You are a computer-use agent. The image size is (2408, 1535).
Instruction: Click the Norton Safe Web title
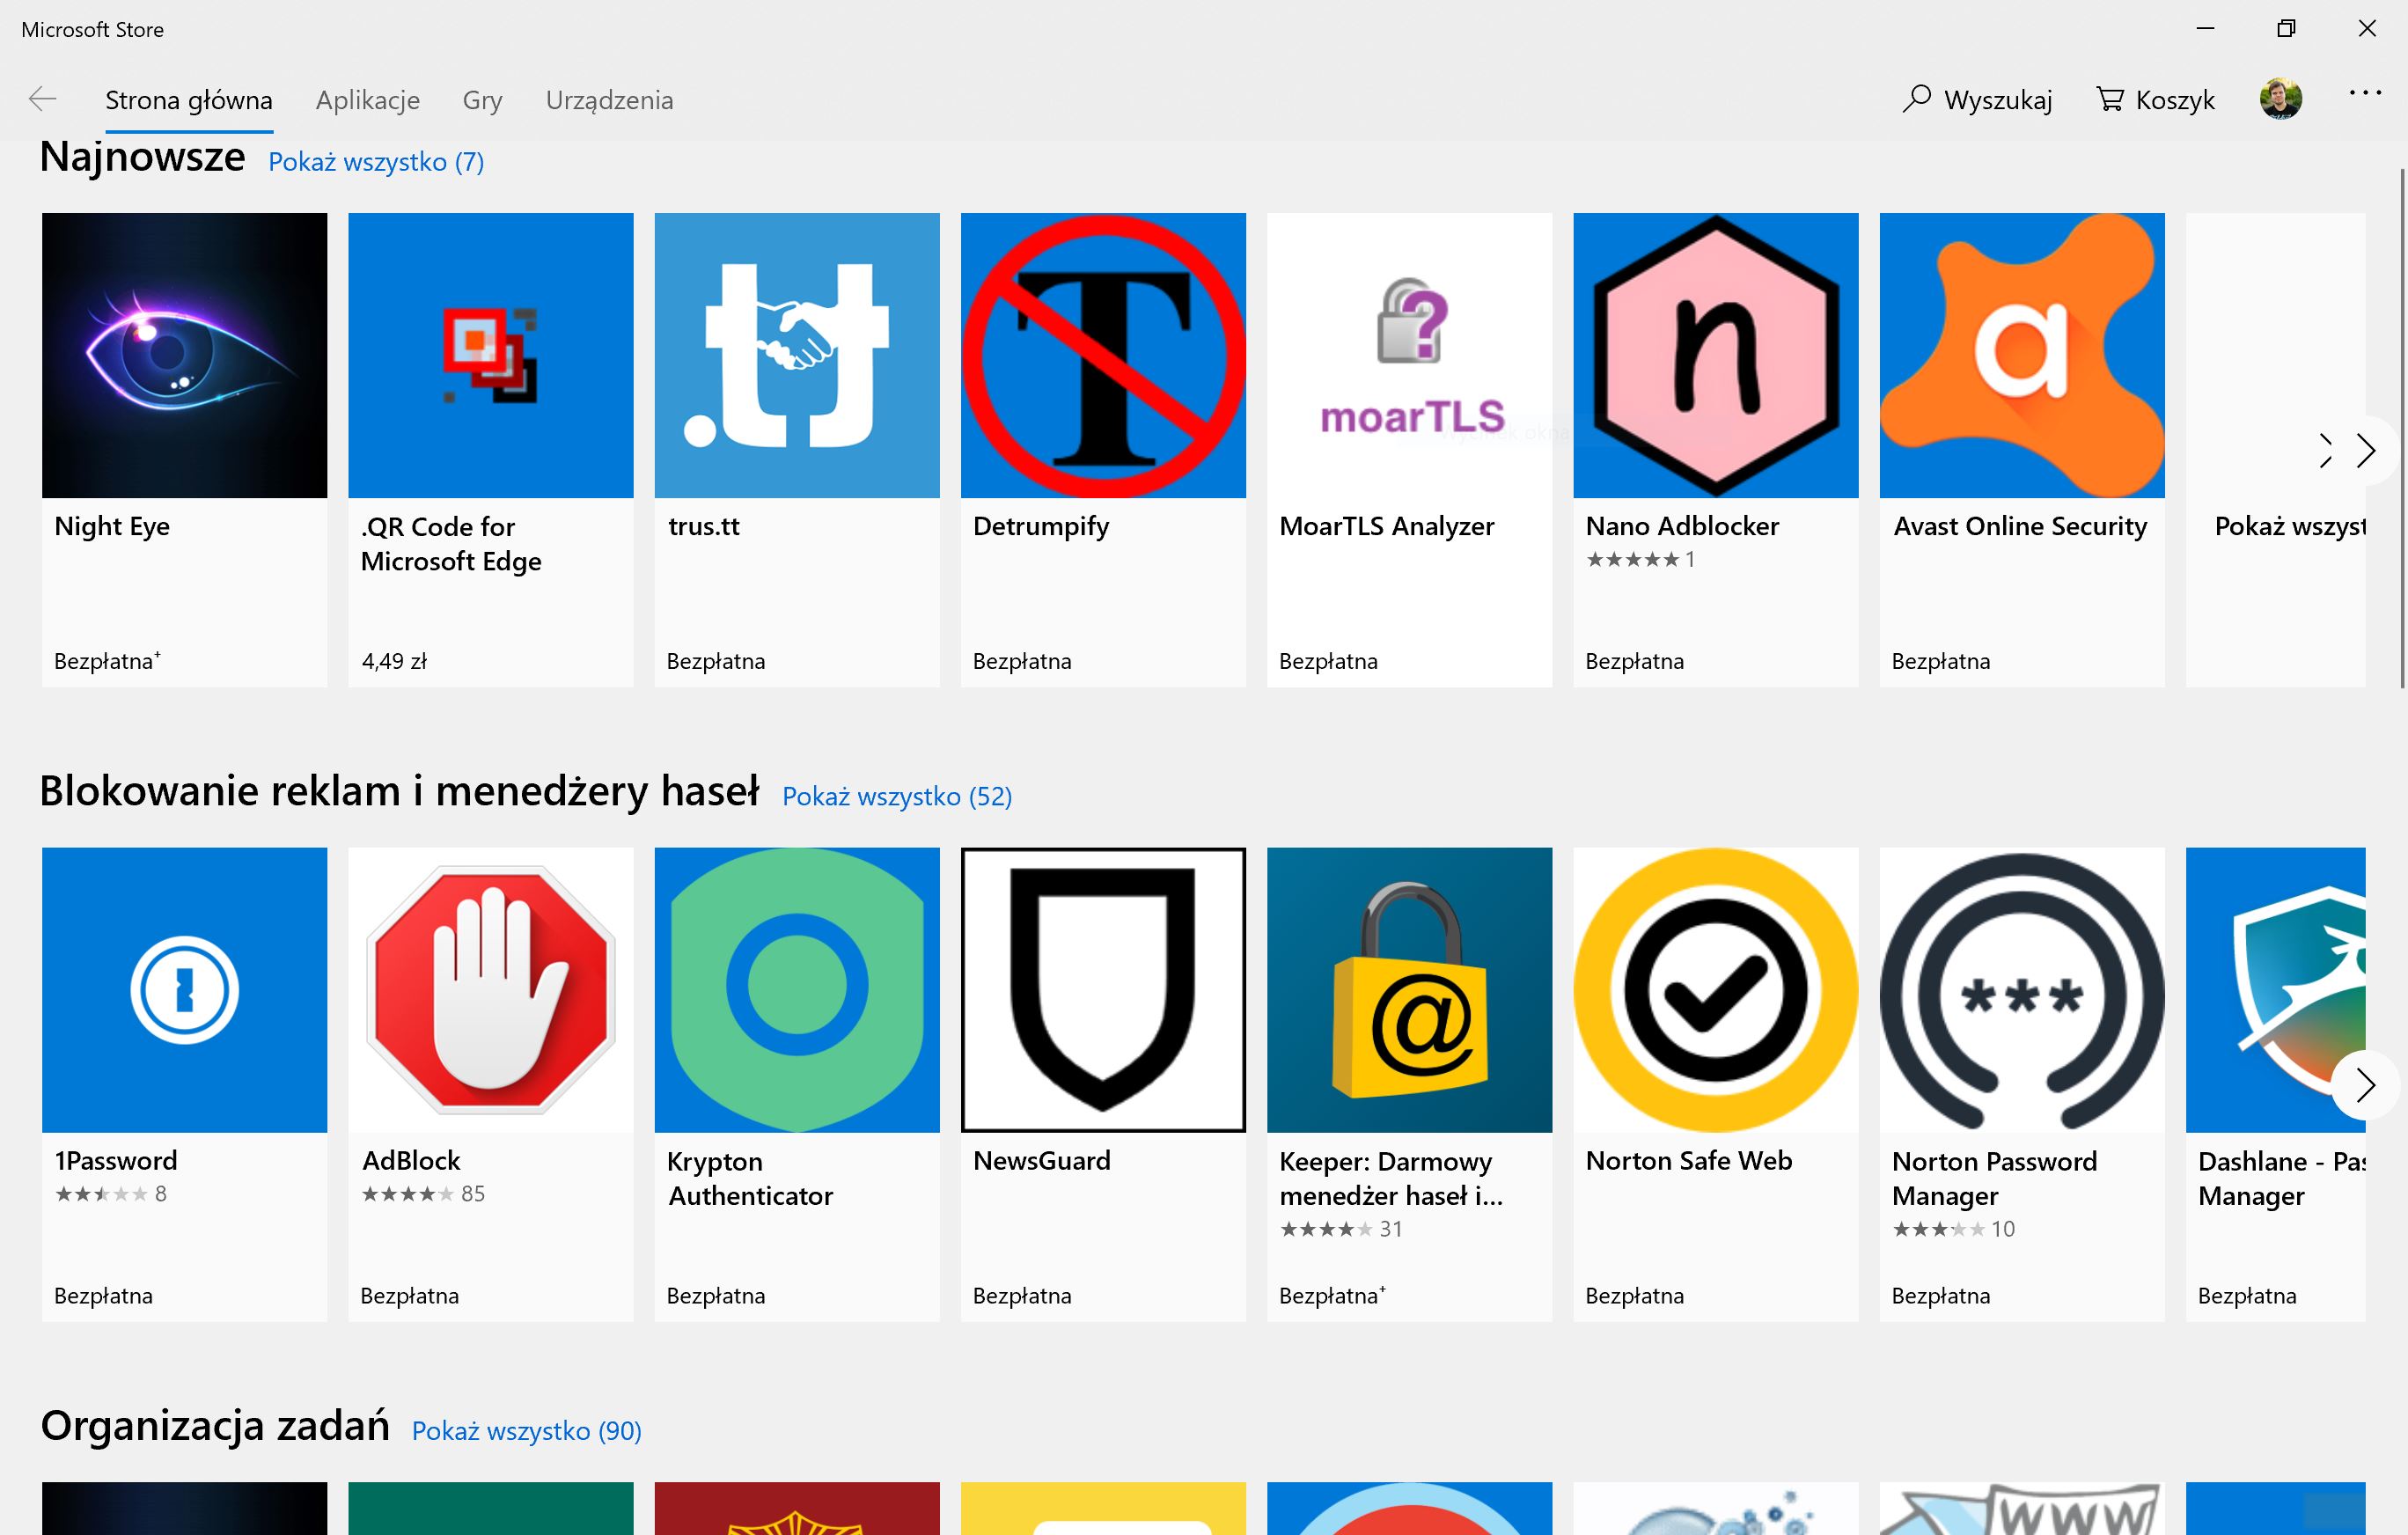[1689, 1161]
